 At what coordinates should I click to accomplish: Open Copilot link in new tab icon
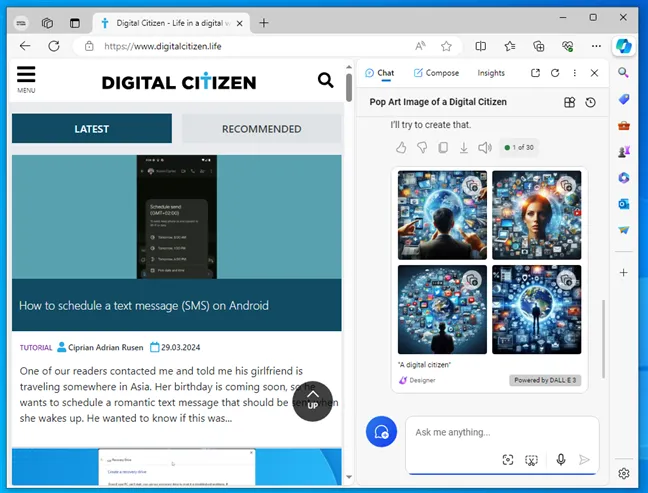(535, 73)
